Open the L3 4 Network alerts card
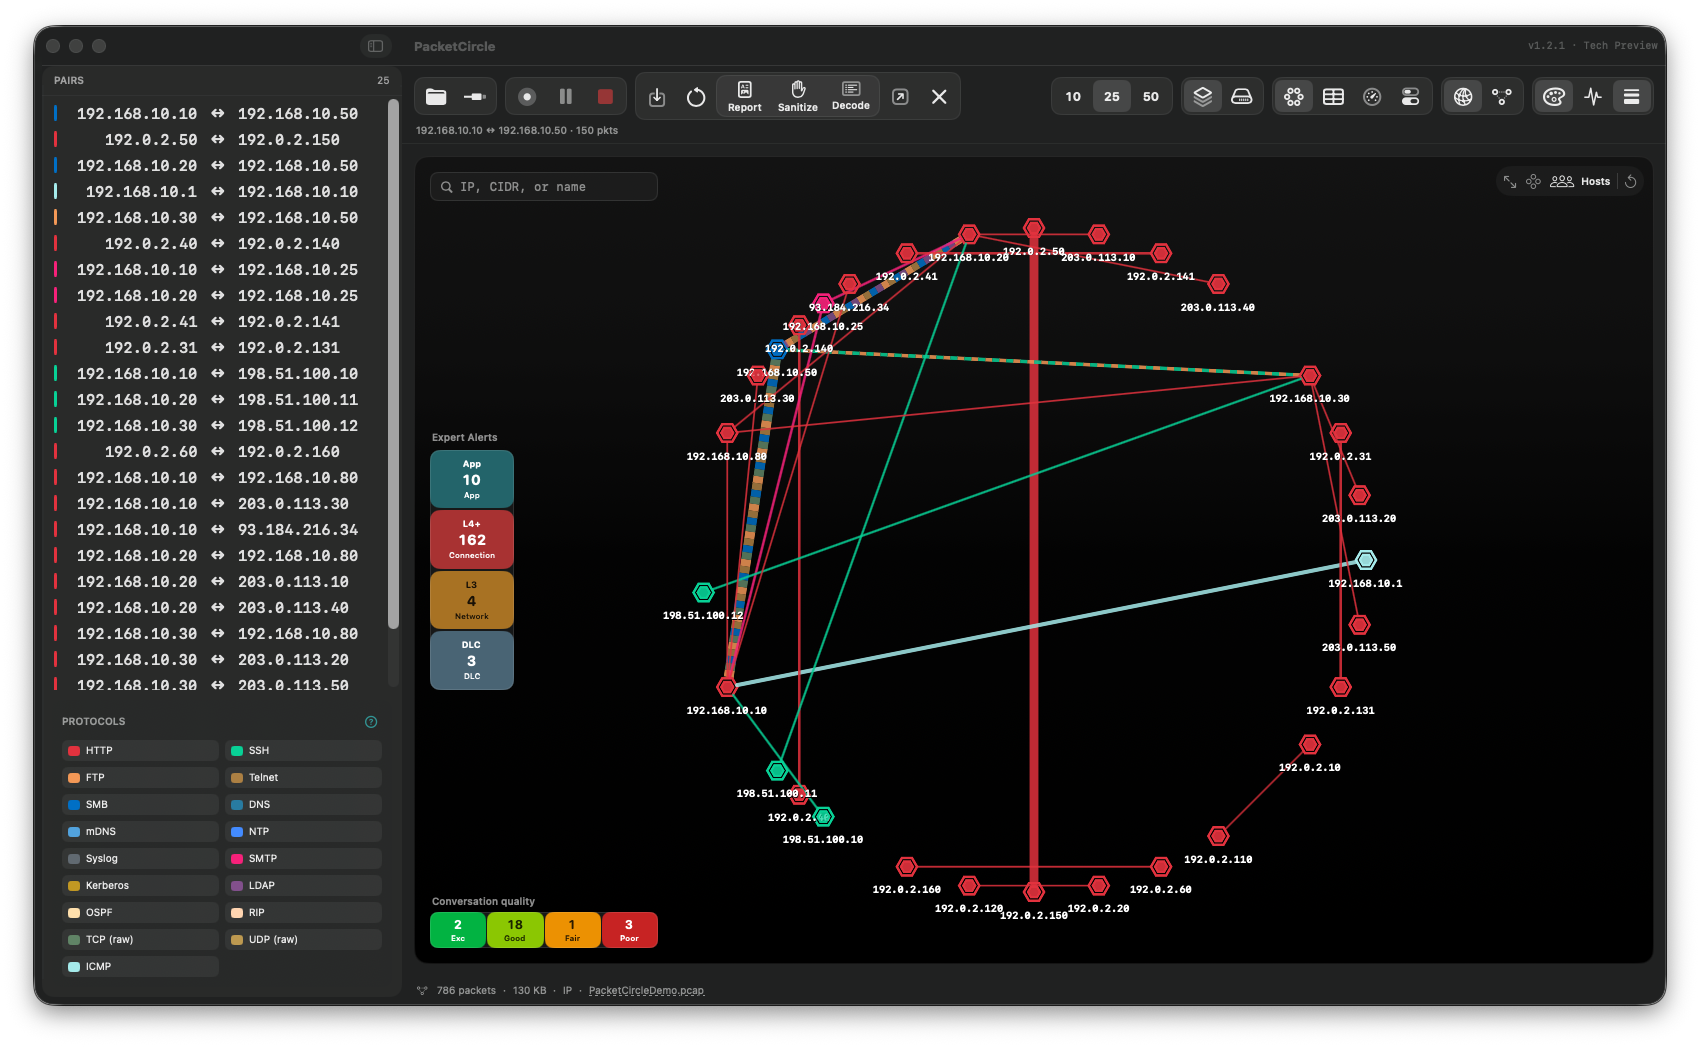 tap(472, 600)
